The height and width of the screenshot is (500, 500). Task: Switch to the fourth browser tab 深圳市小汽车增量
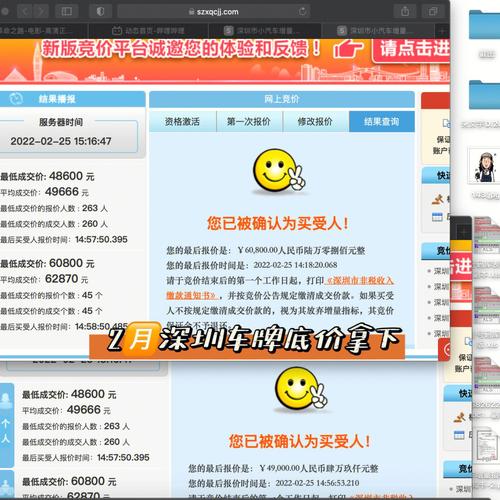coord(377,31)
